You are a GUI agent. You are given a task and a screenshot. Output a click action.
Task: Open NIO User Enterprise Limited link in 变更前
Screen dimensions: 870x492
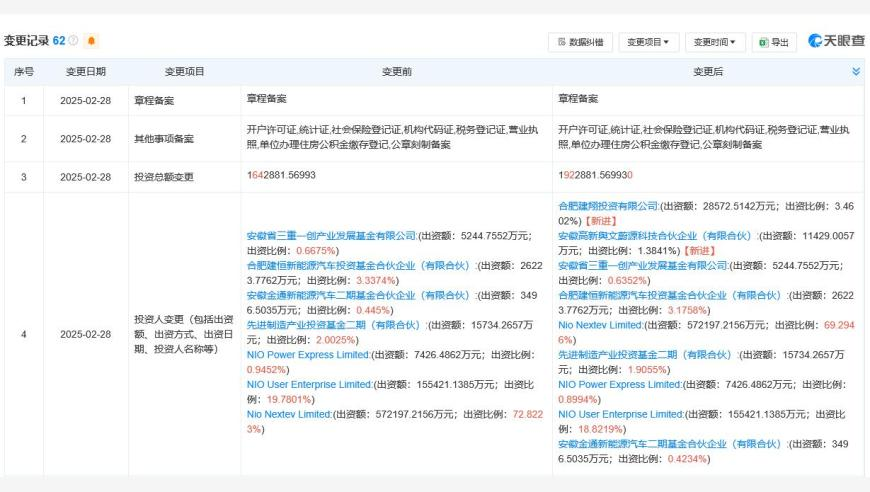(310, 384)
